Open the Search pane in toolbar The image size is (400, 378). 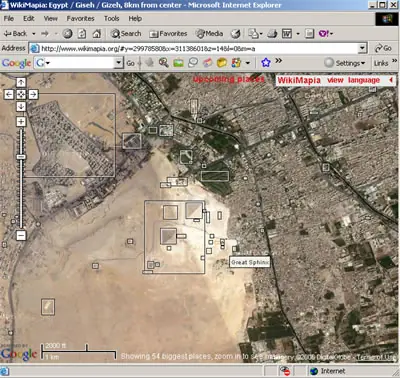click(126, 33)
